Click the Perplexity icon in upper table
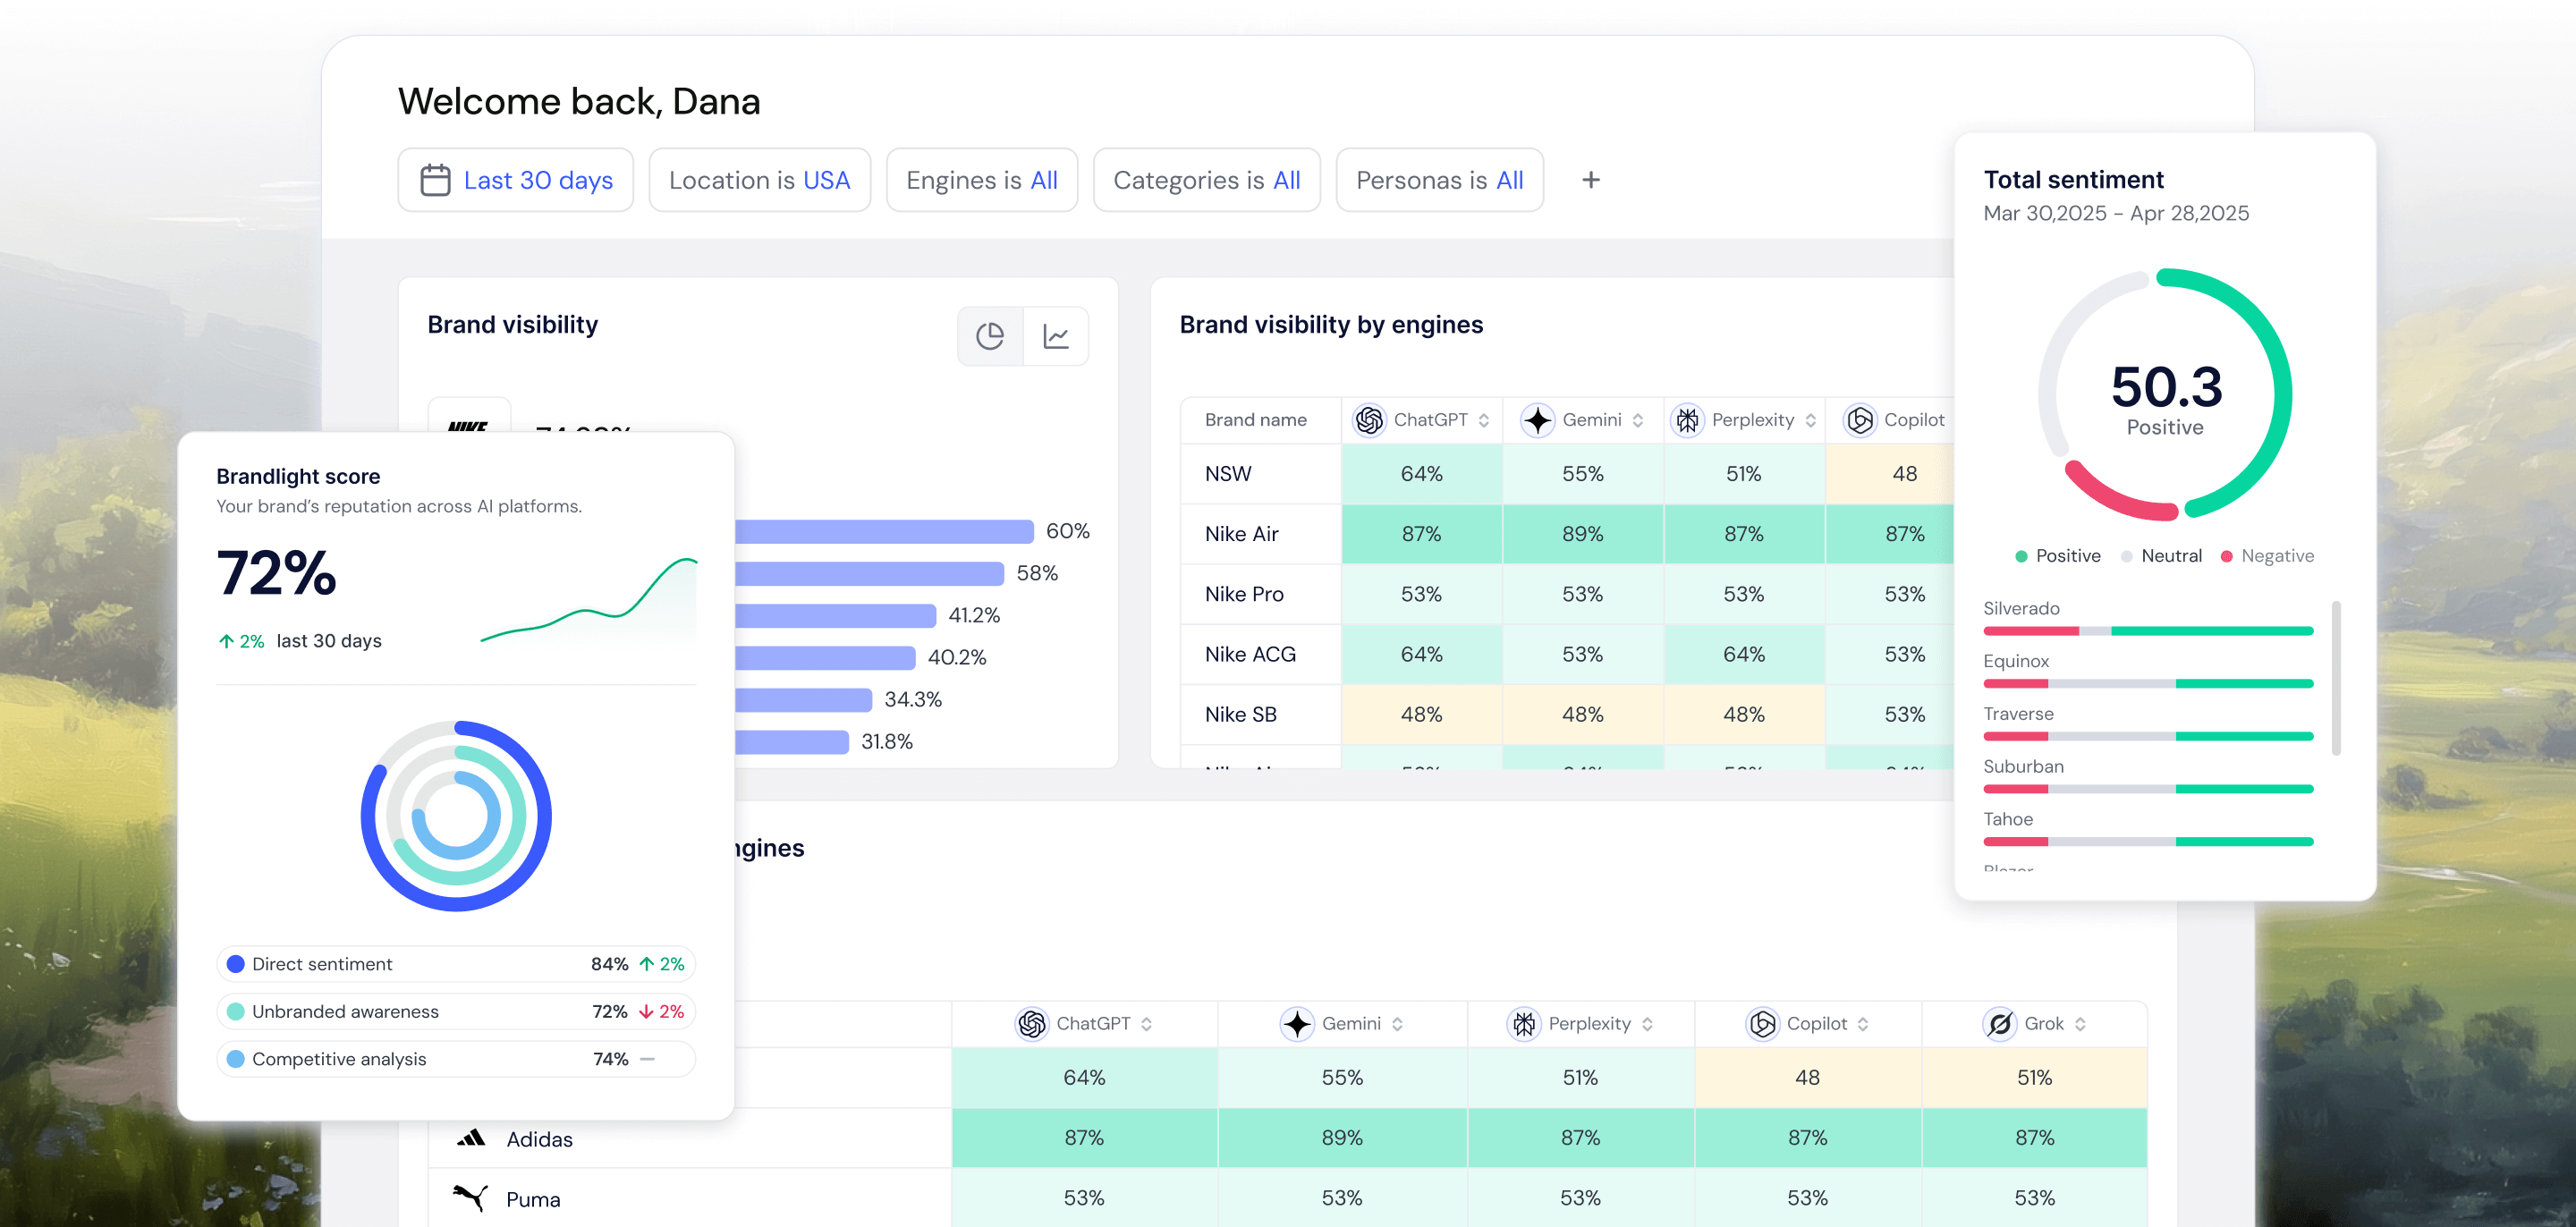The height and width of the screenshot is (1227, 2576). (x=1687, y=420)
